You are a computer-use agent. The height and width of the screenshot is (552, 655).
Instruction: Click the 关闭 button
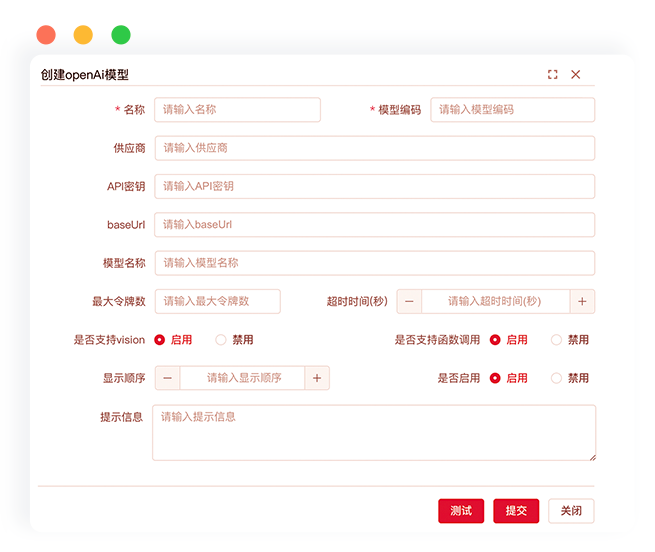click(x=571, y=511)
